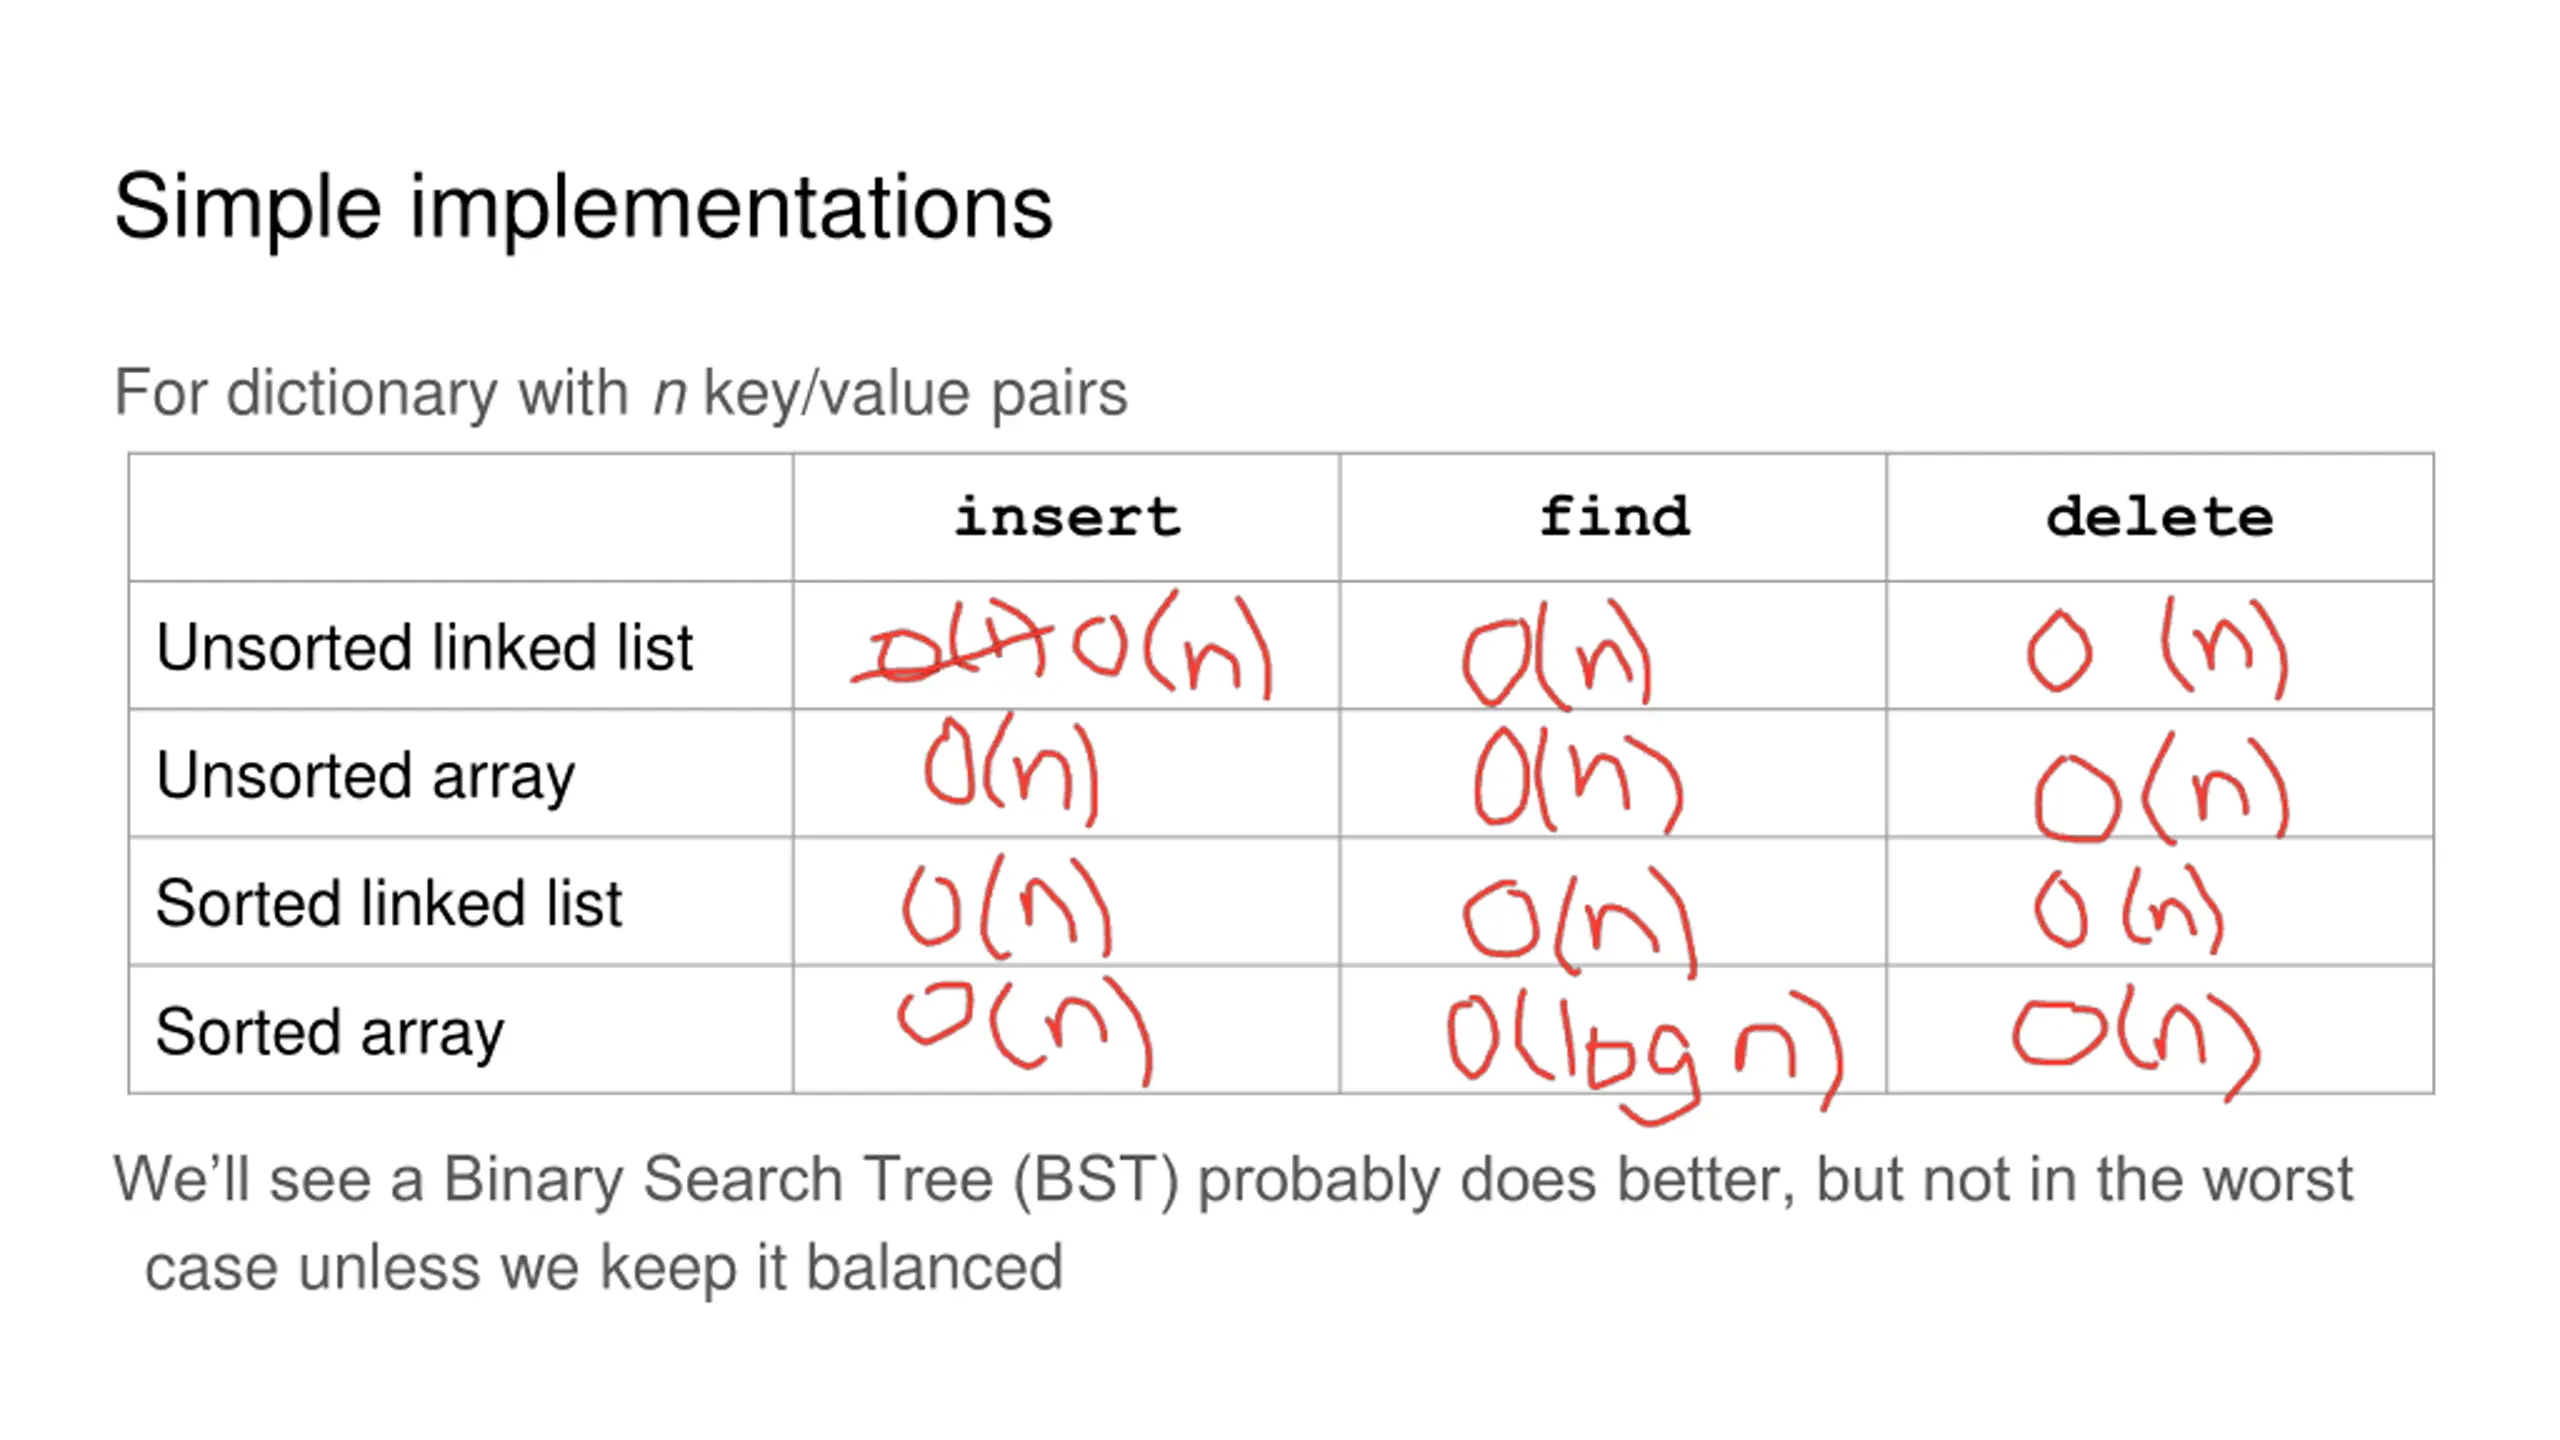Click the "Sorted linked list" row label
This screenshot has height=1440, width=2560.
pyautogui.click(x=389, y=903)
